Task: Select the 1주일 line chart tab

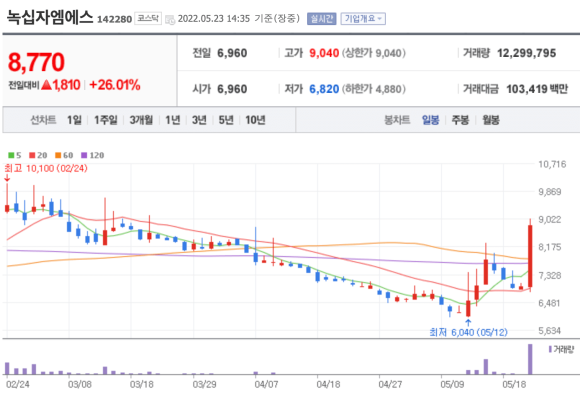Action: click(105, 120)
